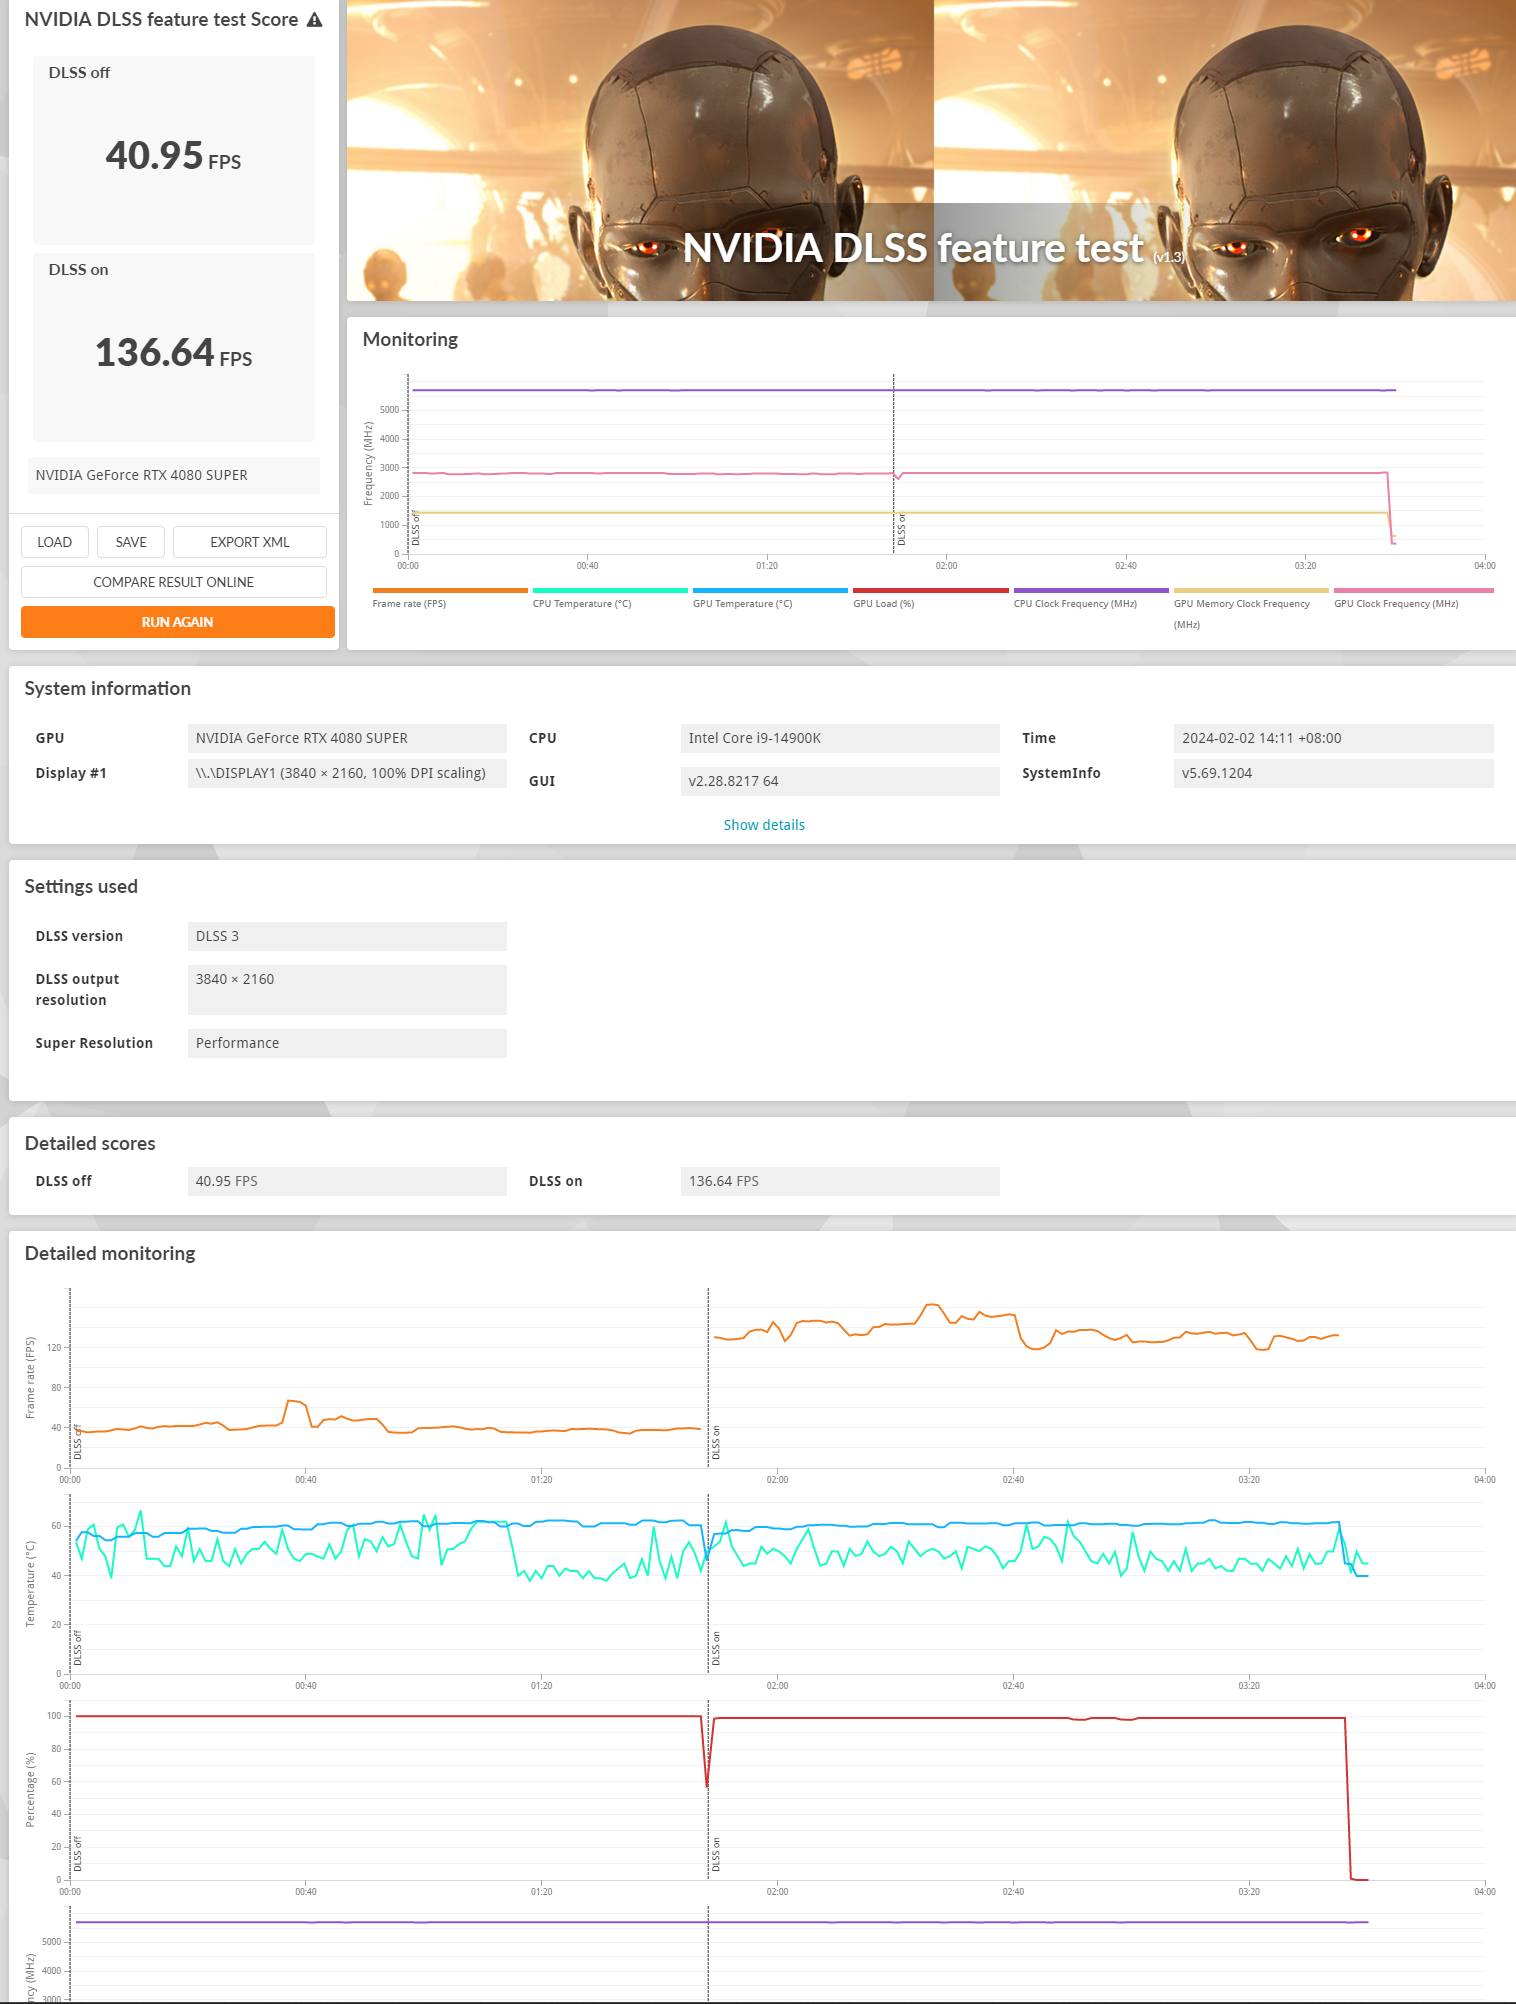Toggle GPU Clock Frequency legend entry
1516x2004 pixels.
(x=1413, y=598)
